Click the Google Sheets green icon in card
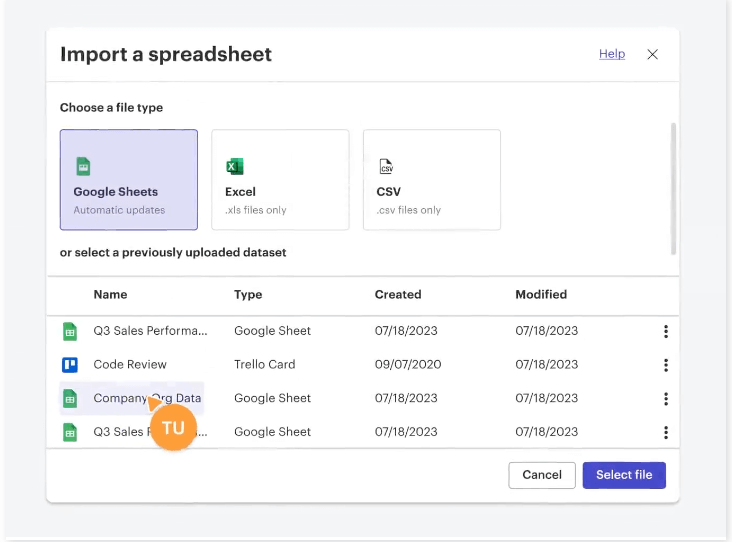This screenshot has width=732, height=542. [x=83, y=166]
